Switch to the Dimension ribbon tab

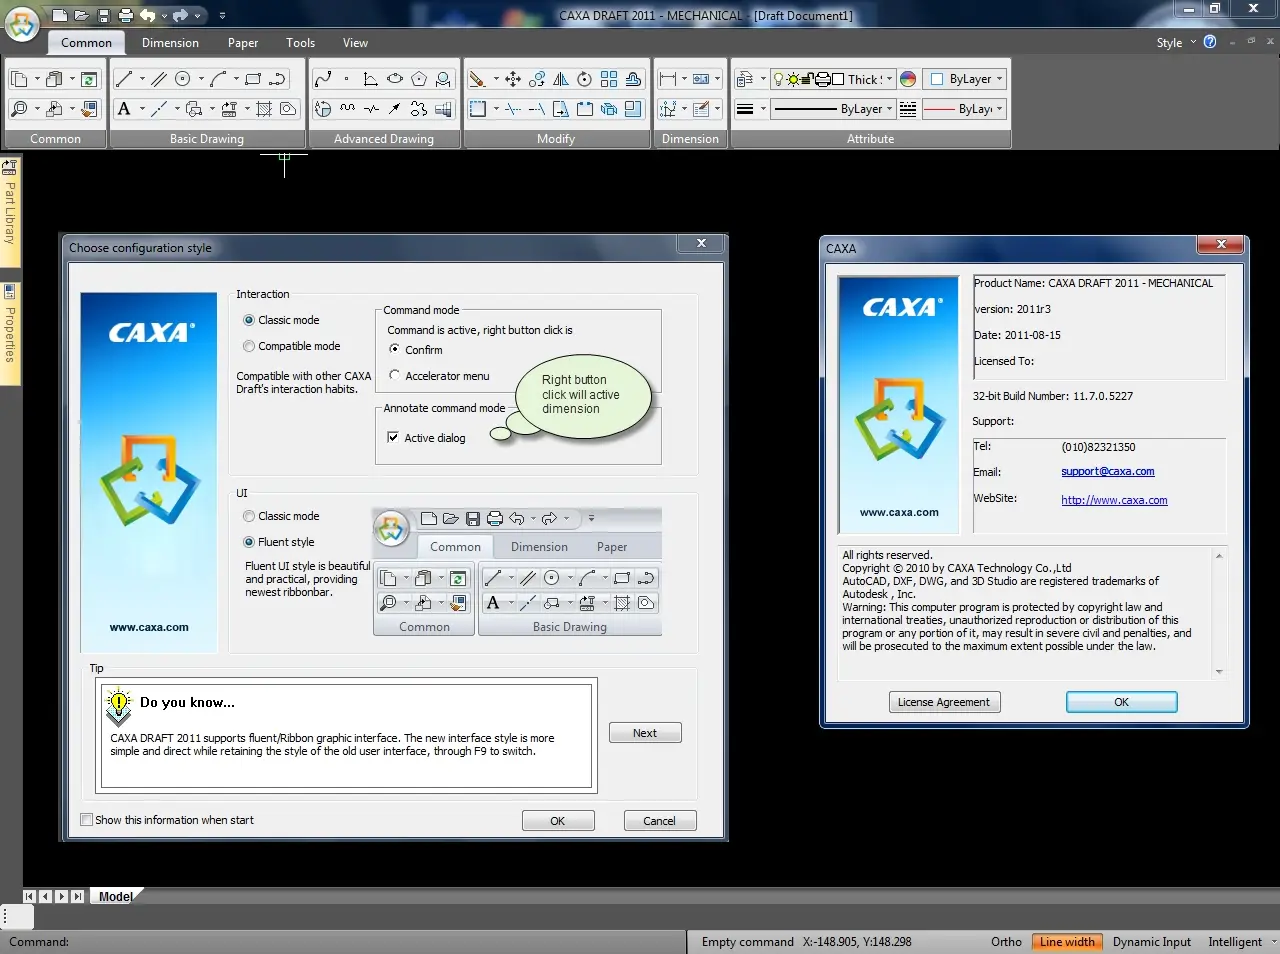170,43
